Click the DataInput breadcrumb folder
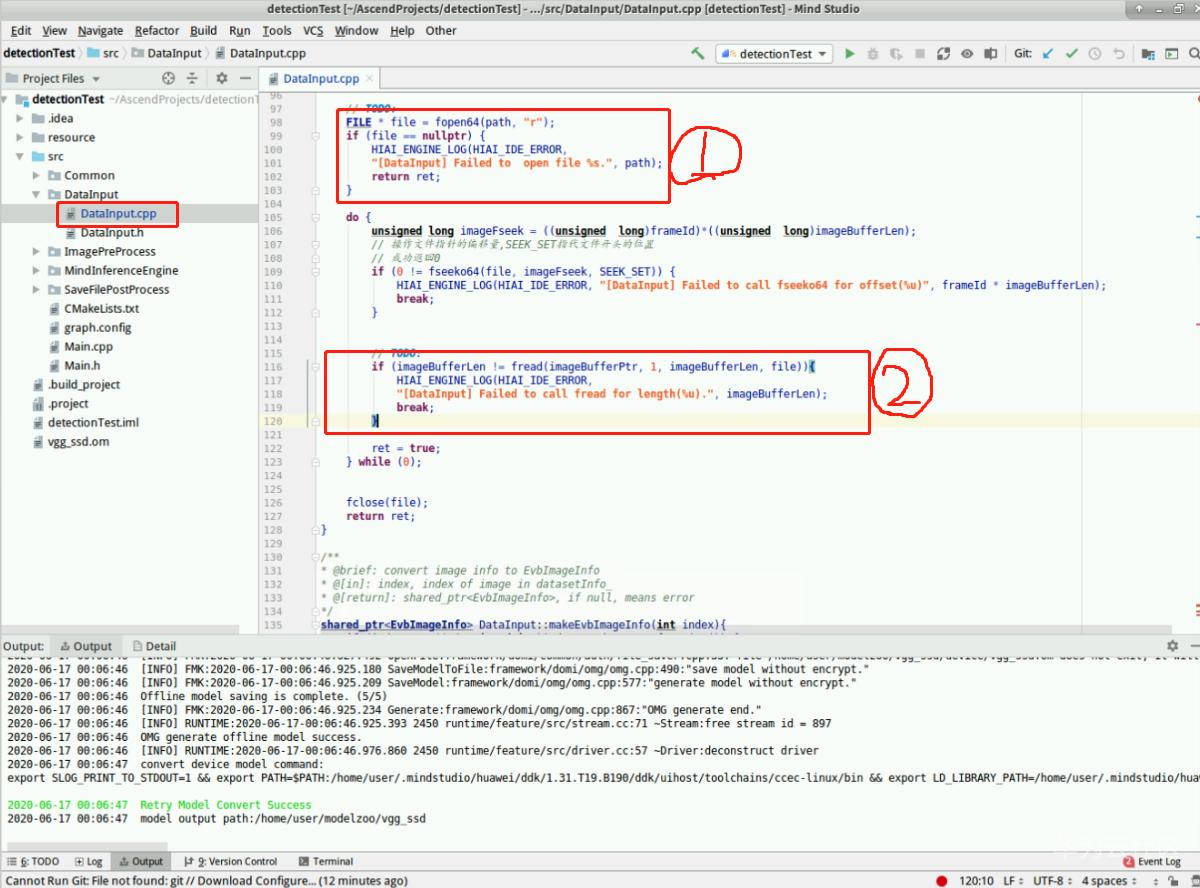Screen dimensions: 1200x888 (x=167, y=53)
